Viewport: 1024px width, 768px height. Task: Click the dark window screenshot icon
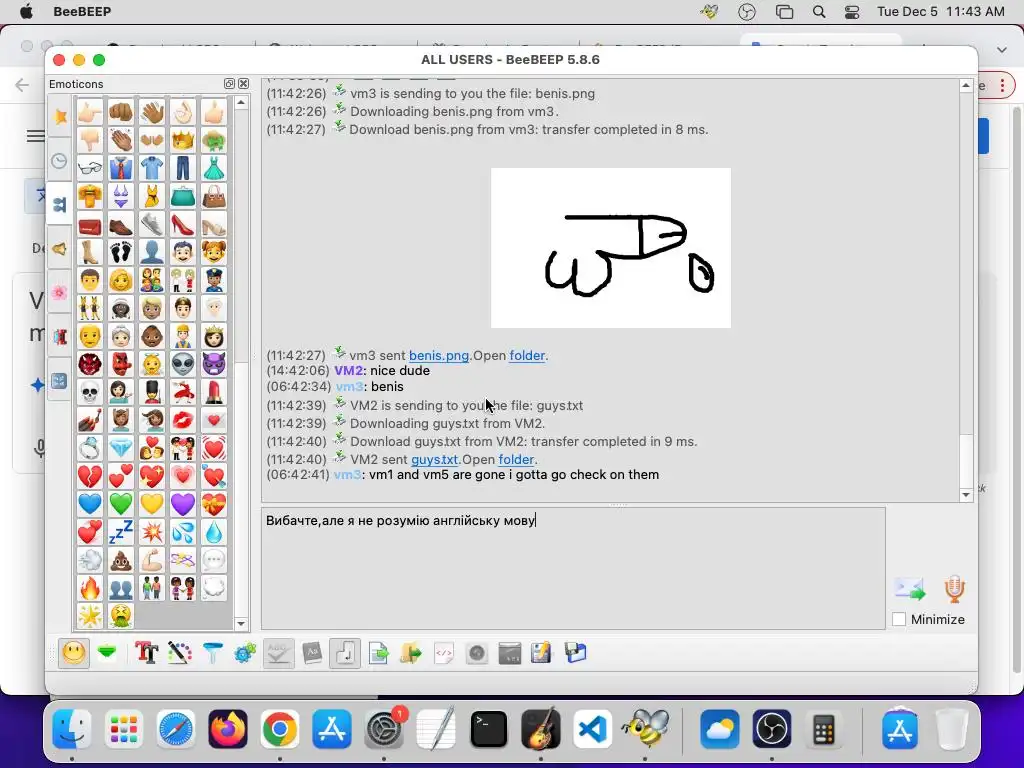pos(509,652)
